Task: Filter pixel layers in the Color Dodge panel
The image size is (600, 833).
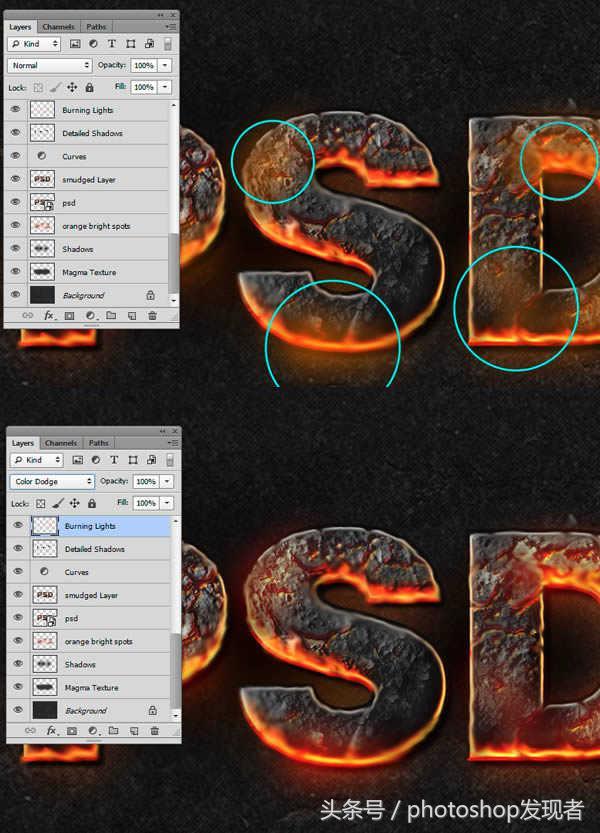Action: click(x=78, y=460)
